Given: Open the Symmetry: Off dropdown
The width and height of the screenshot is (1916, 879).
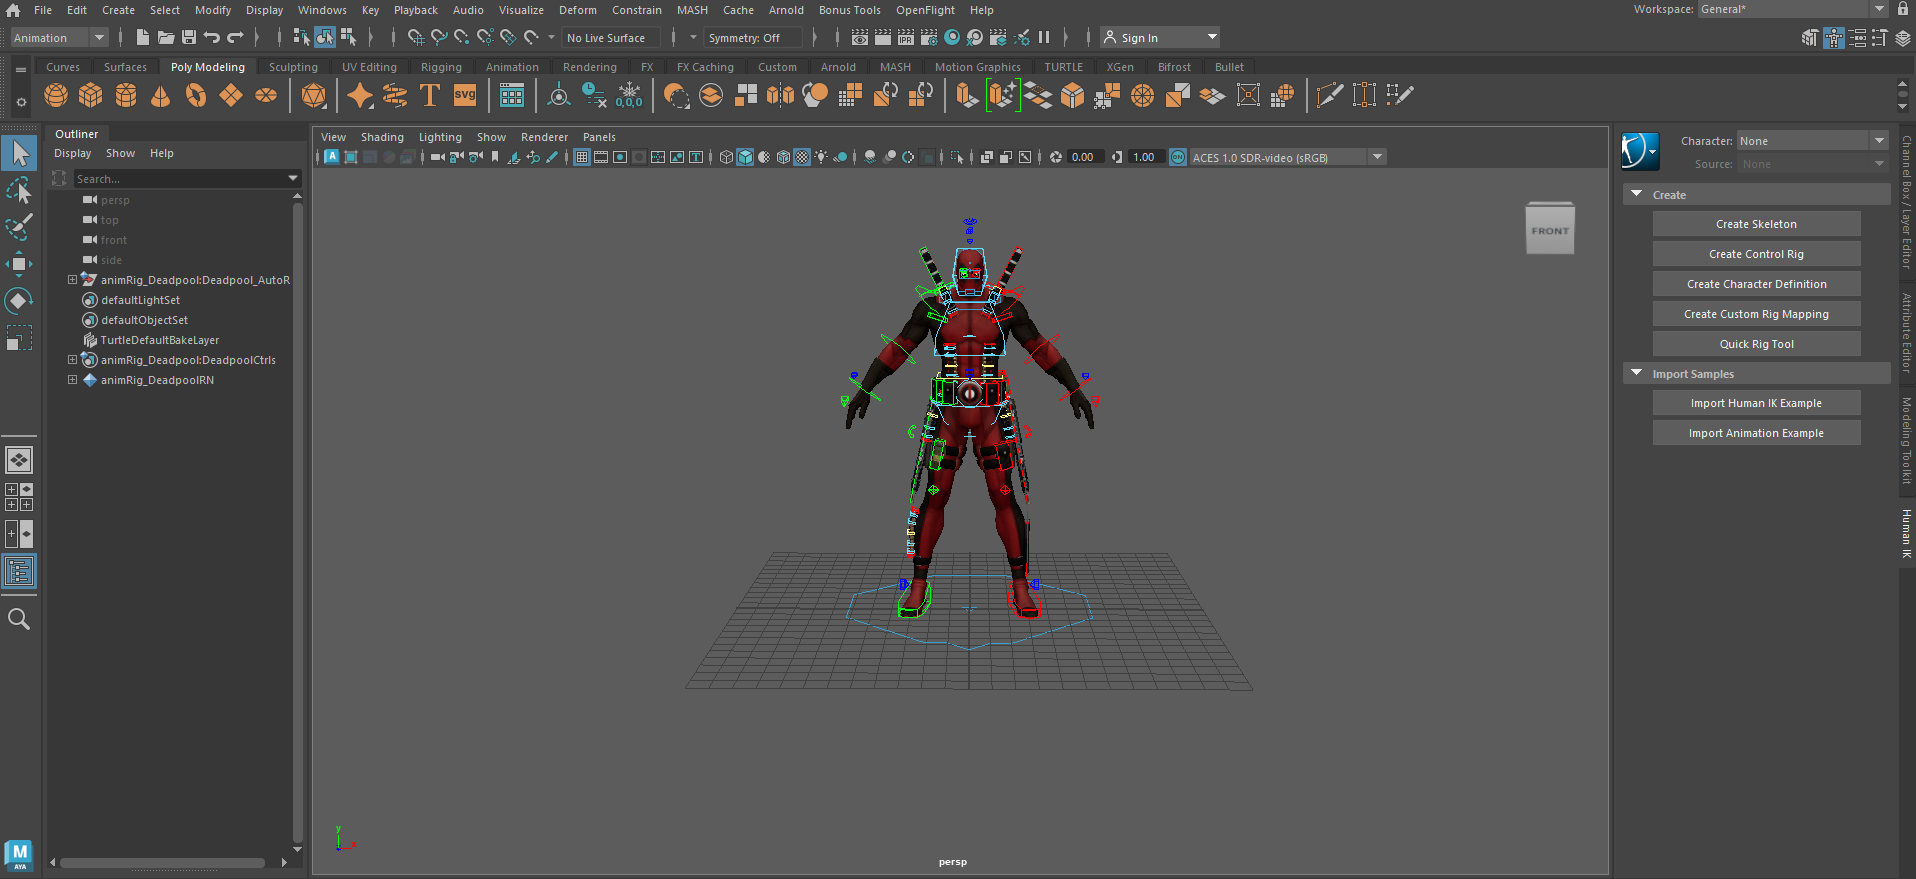Looking at the screenshot, I should point(753,38).
